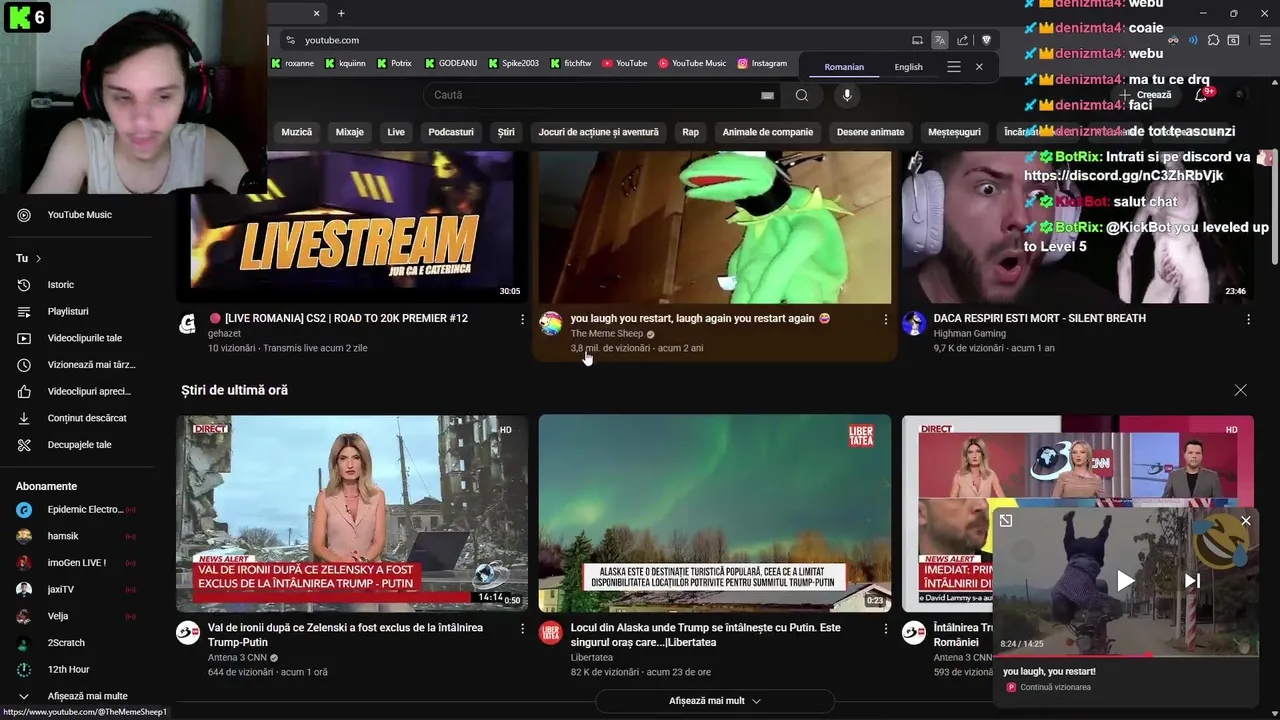Click the screen cast icon in address bar
This screenshot has width=1280, height=720.
[x=917, y=40]
